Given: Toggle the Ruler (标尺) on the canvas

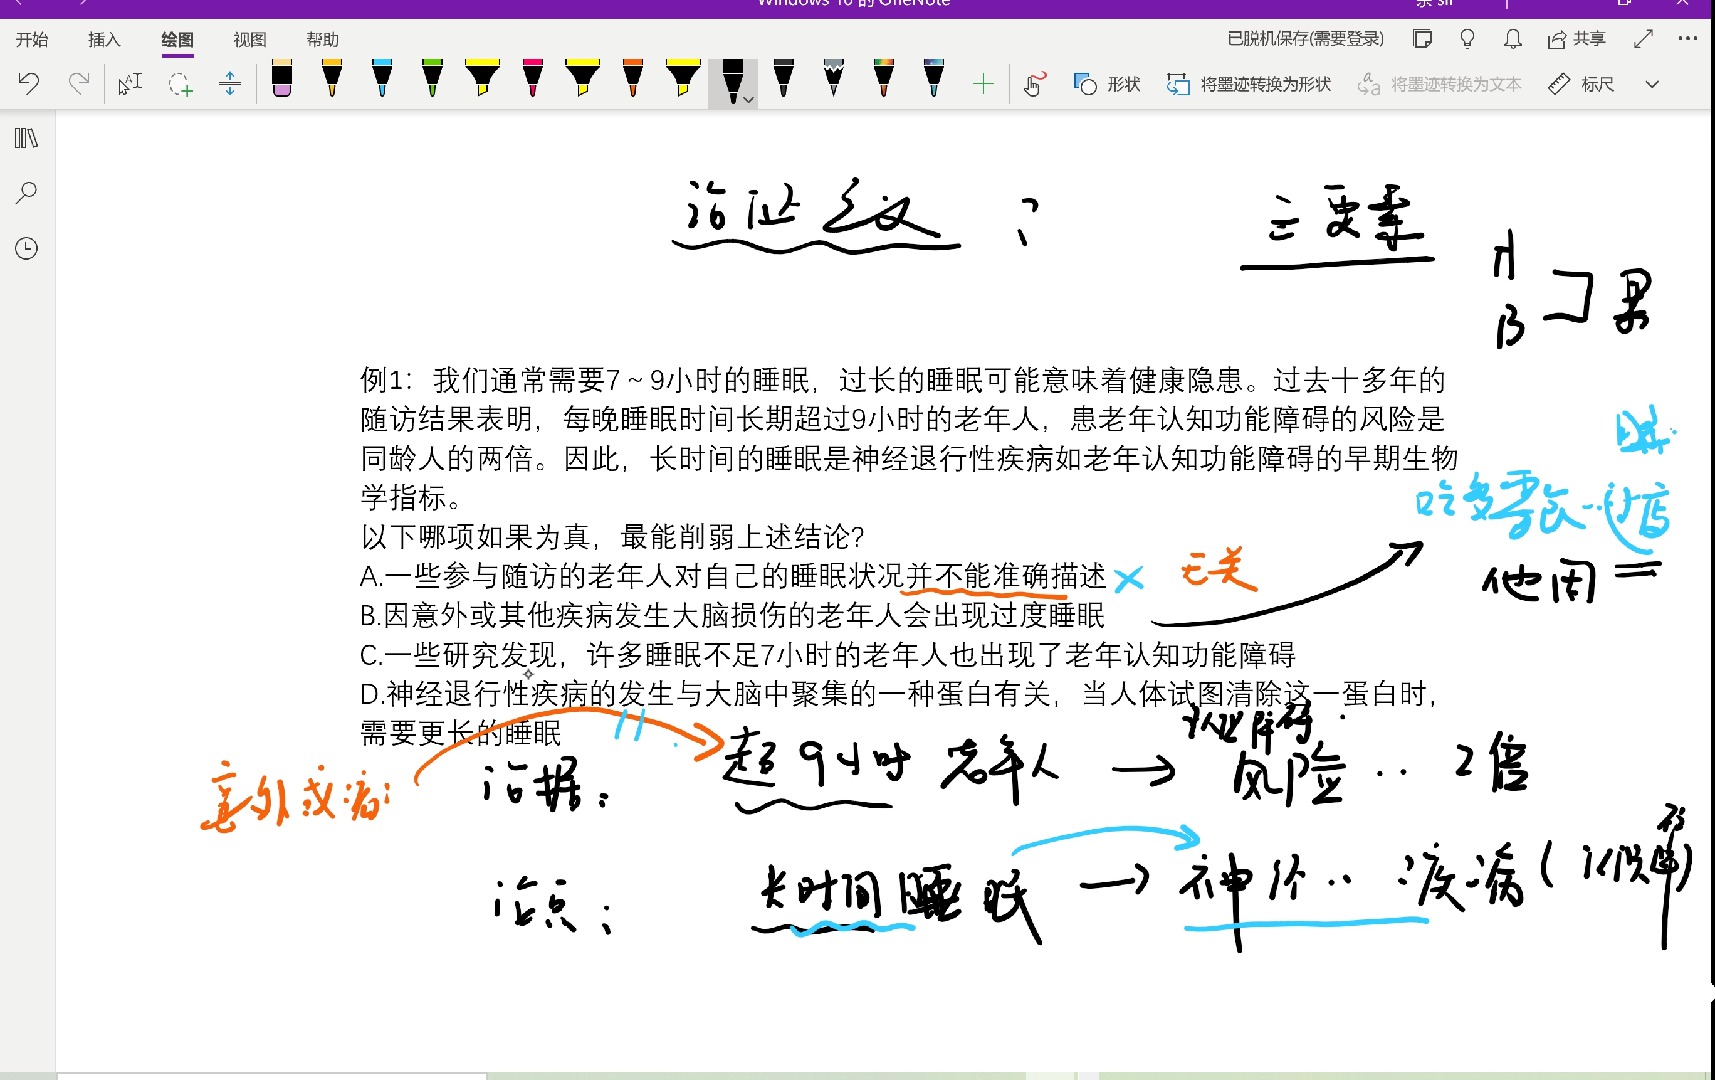Looking at the screenshot, I should pyautogui.click(x=1581, y=84).
